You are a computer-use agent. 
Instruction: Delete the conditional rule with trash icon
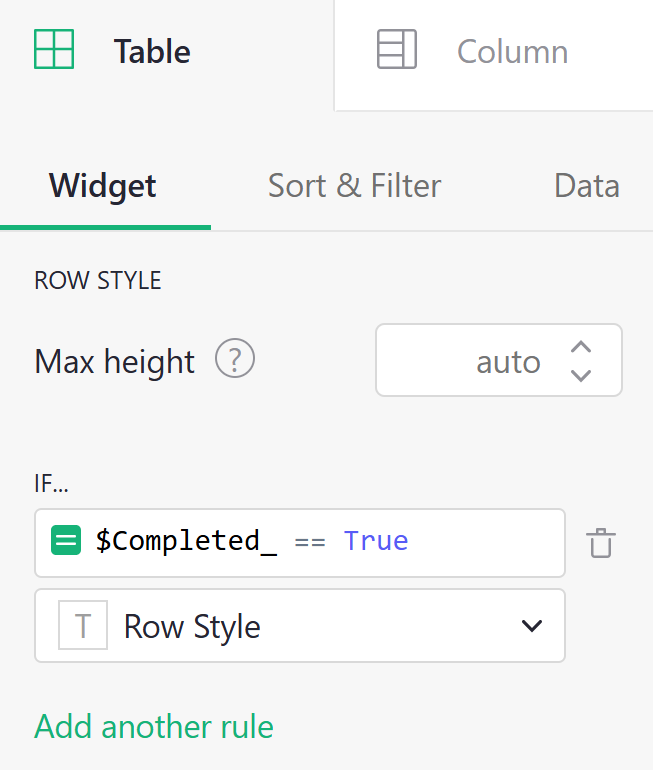tap(601, 543)
